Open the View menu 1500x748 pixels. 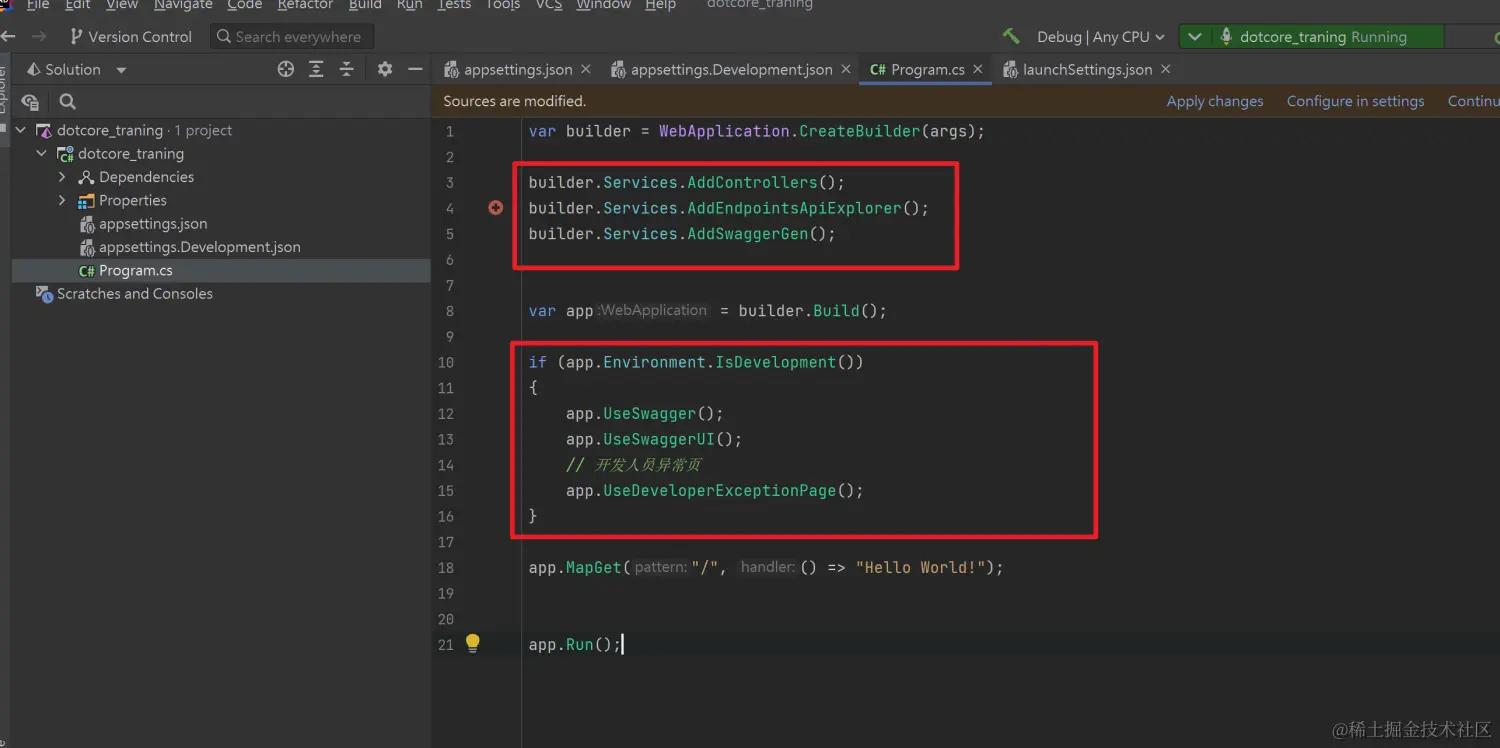click(x=121, y=4)
